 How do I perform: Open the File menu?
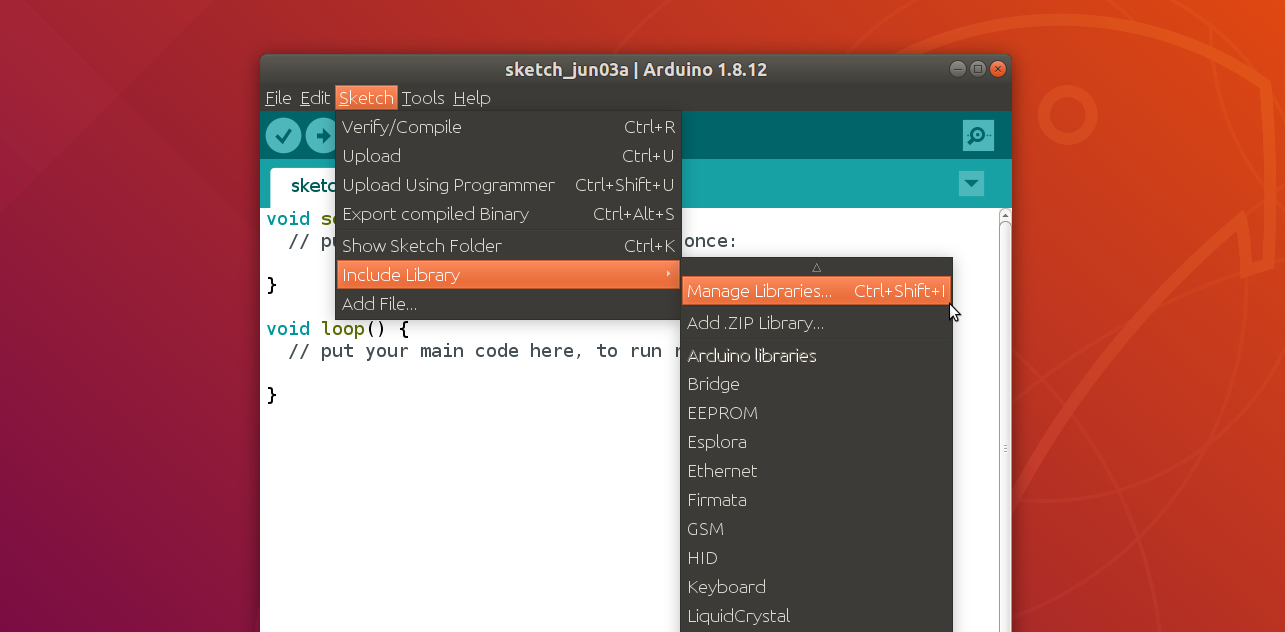(x=278, y=98)
